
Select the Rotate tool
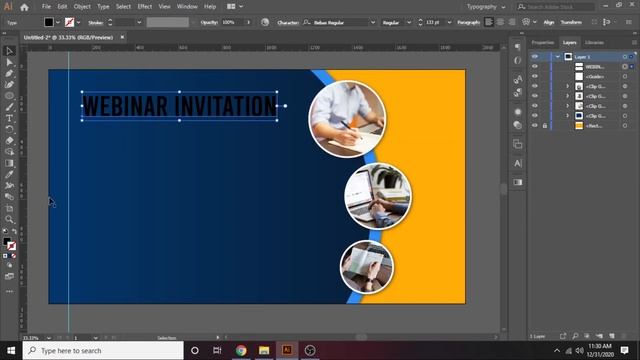[9, 129]
